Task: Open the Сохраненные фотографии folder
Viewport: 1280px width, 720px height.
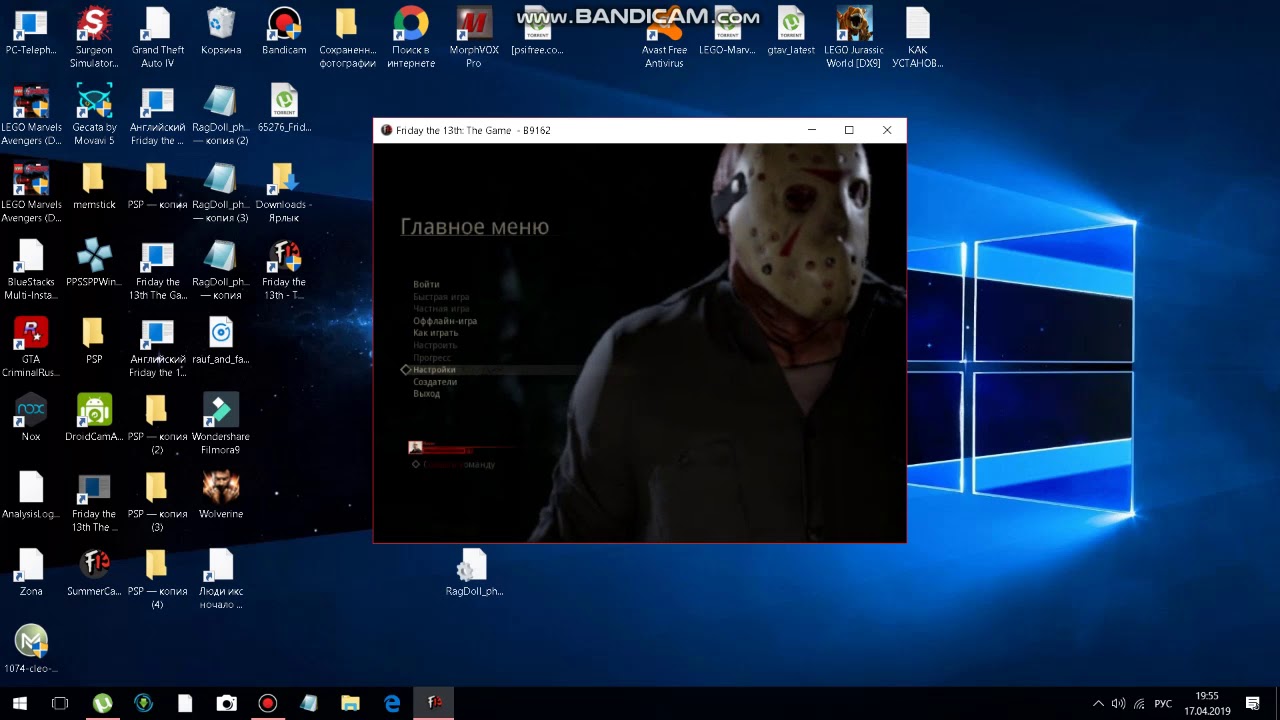Action: click(x=347, y=38)
